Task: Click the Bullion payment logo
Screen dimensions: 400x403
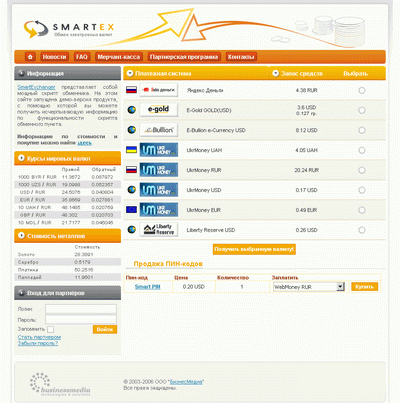Action: click(158, 130)
